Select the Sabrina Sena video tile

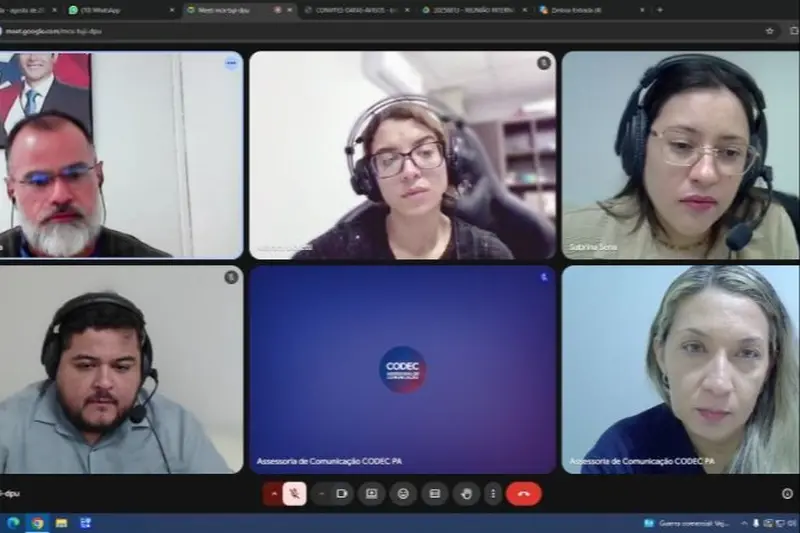coord(680,155)
